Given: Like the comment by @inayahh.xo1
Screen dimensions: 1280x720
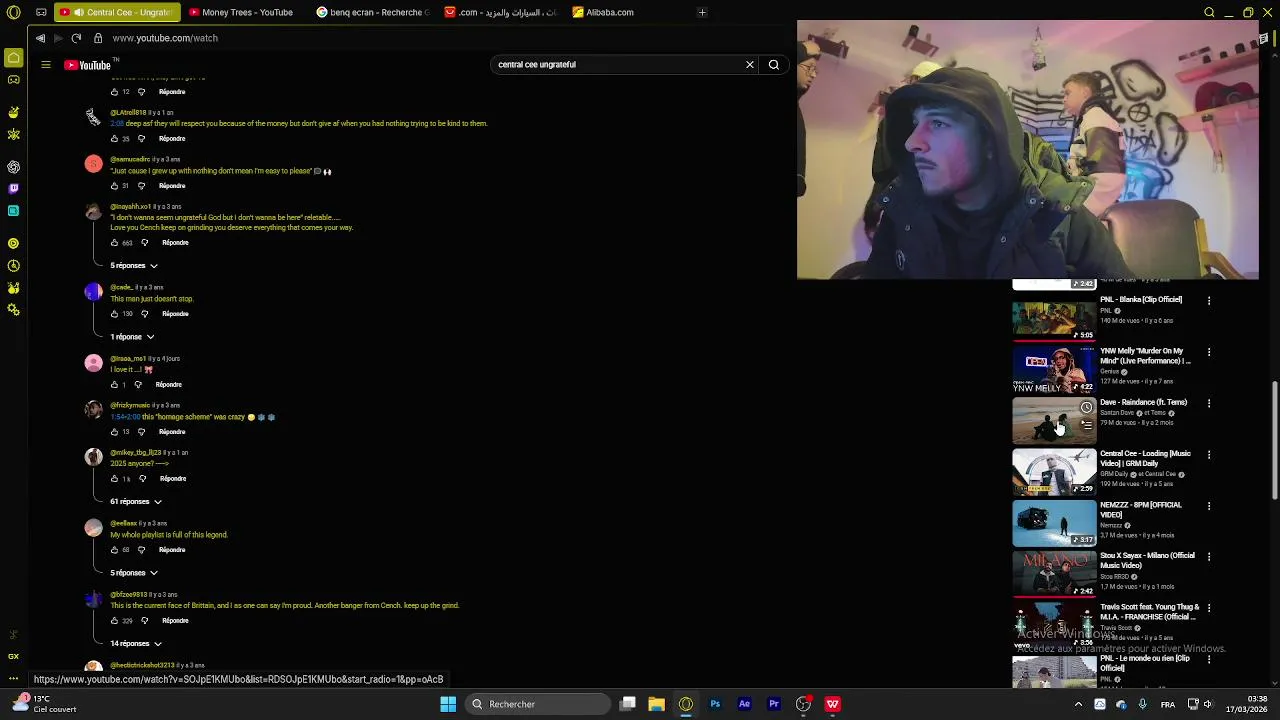Looking at the screenshot, I should 114,243.
